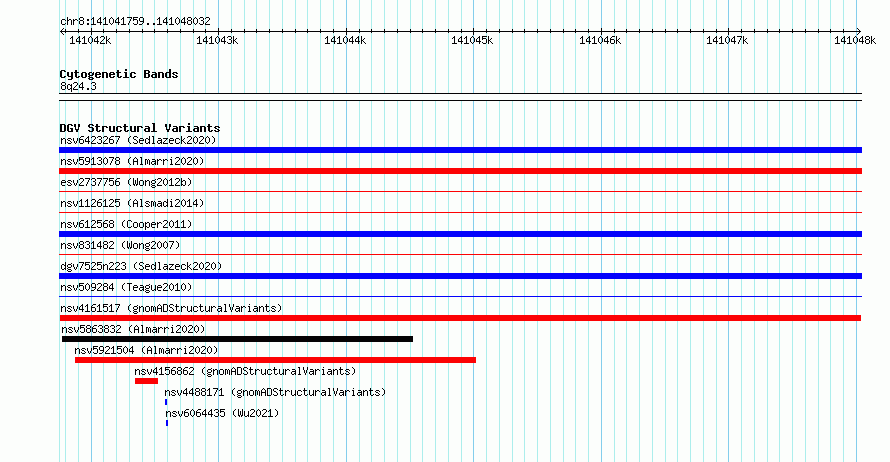Click dgv7525n223 (Sedlazeck2020) label
Screen dimensions: 890x462
(141, 266)
